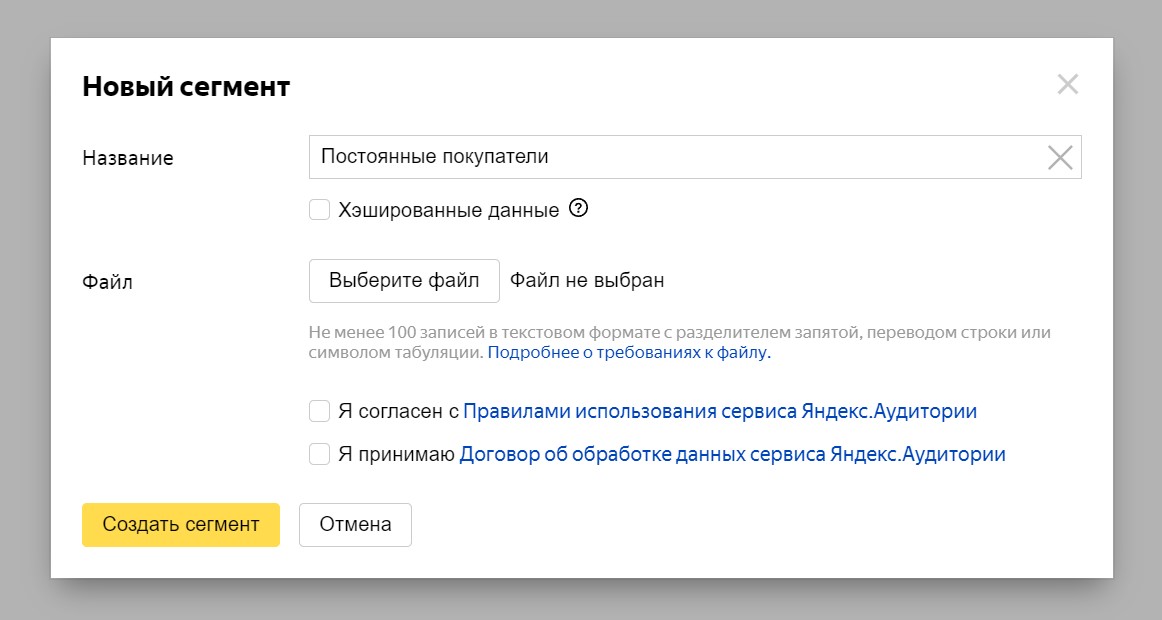Click the Создать сегмент button

click(x=180, y=524)
